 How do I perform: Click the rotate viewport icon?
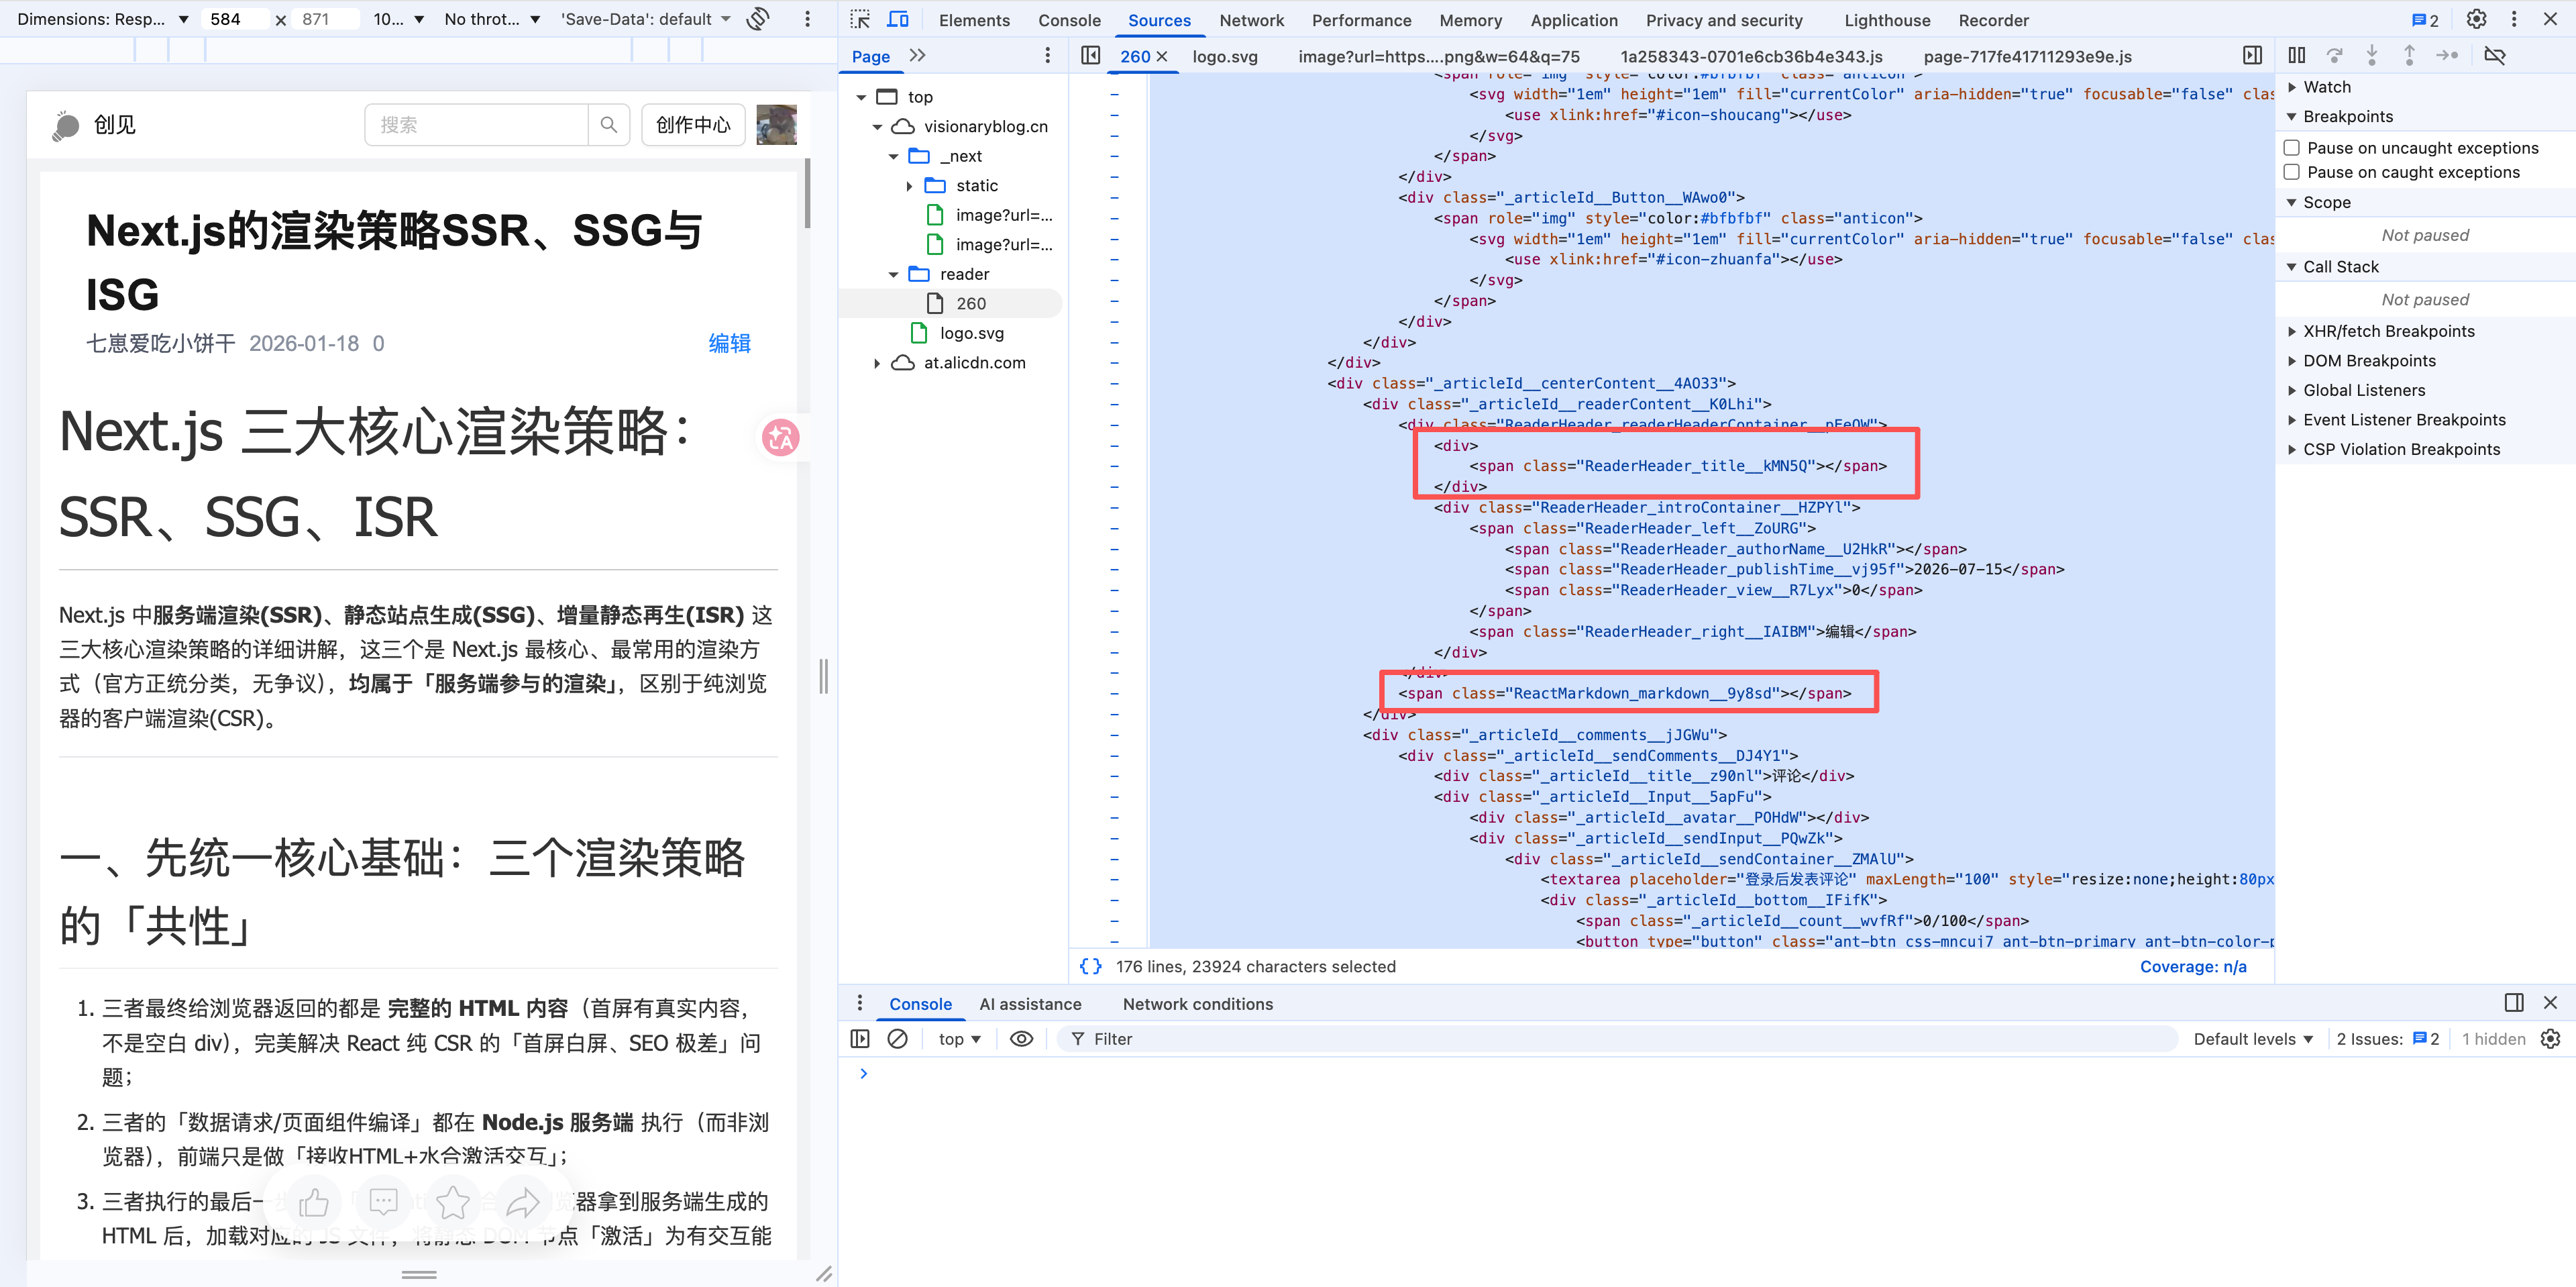759,19
